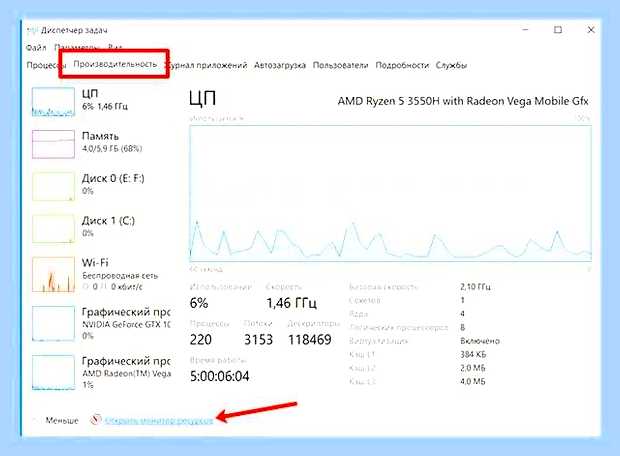This screenshot has width=620, height=456.
Task: Click the Память label in the sidebar
Action: 100,136
